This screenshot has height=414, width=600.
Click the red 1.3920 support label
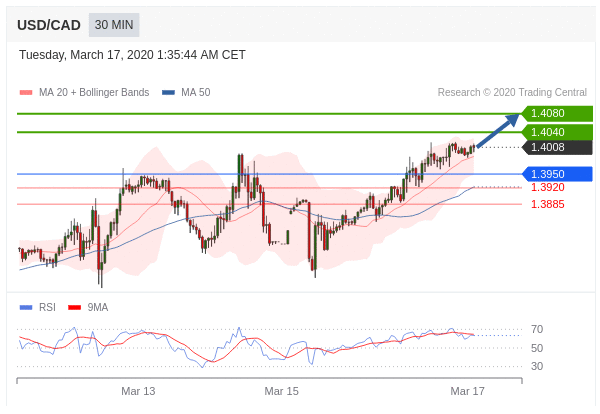[x=548, y=187]
